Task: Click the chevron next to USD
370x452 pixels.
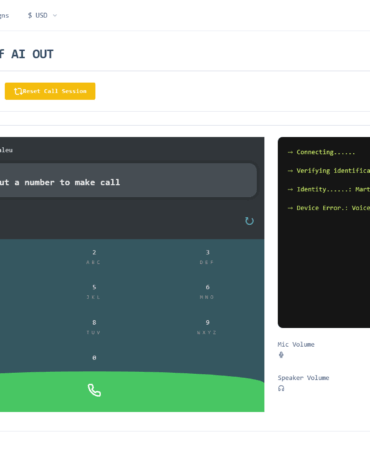Action: [55, 15]
